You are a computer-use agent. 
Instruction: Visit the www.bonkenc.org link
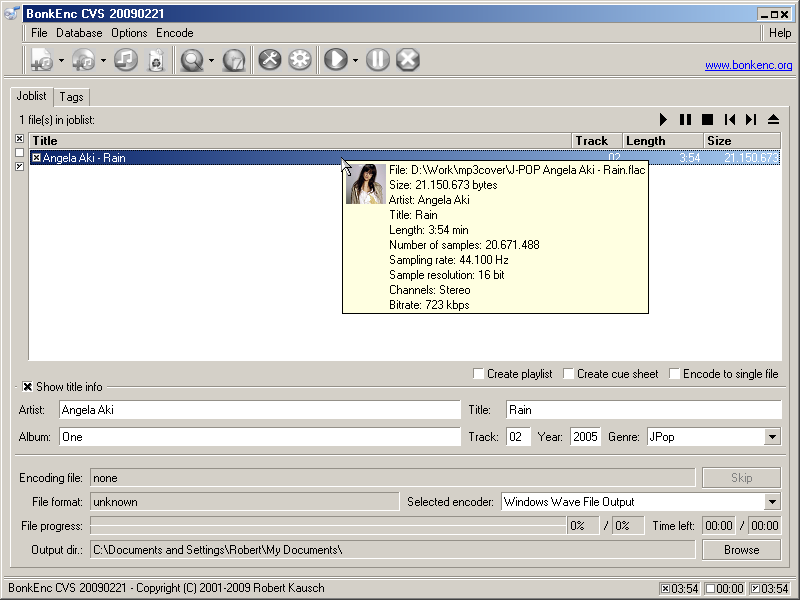point(748,65)
